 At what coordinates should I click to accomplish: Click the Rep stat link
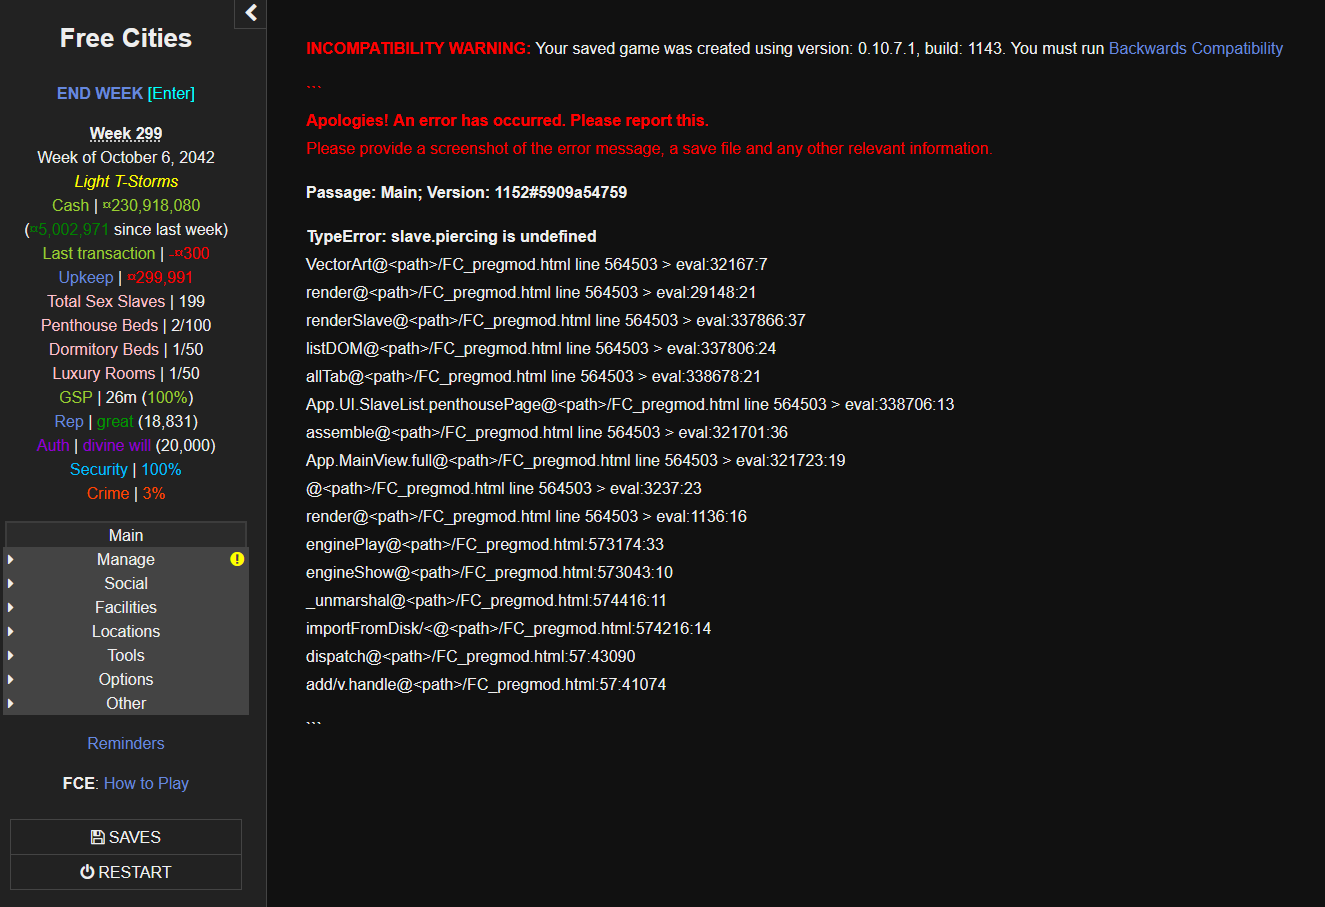coord(69,421)
